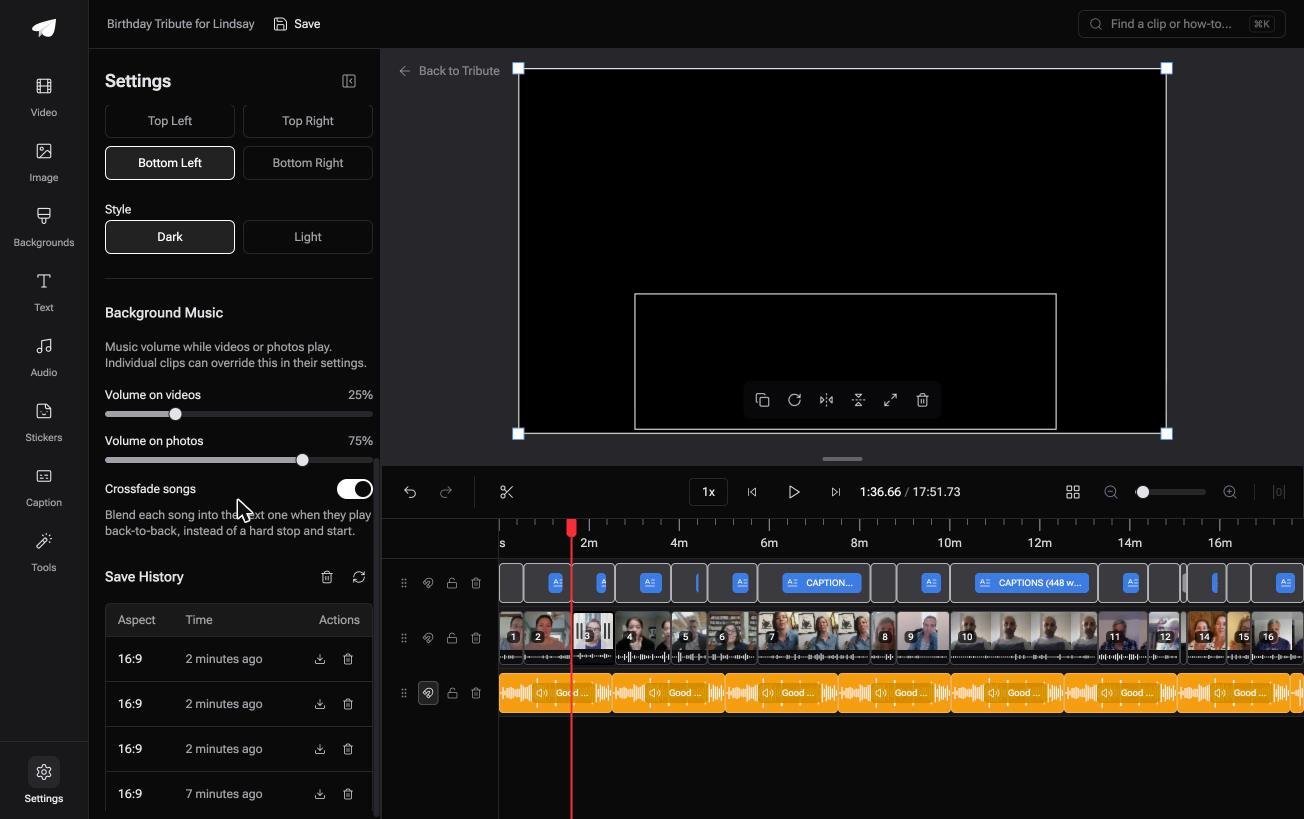
Task: Open the Text panel
Action: (x=44, y=293)
